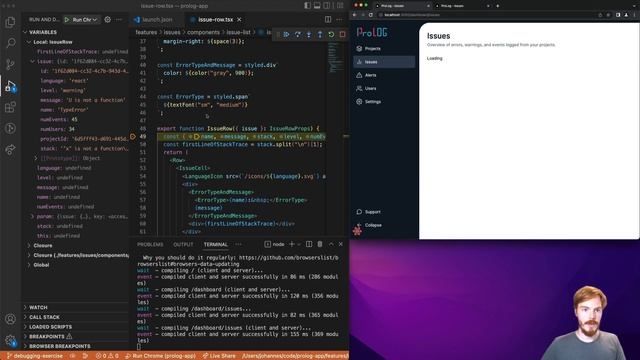Screen dimensions: 640x360
Task: Open the Explorer view in activity bar
Action: 10,22
